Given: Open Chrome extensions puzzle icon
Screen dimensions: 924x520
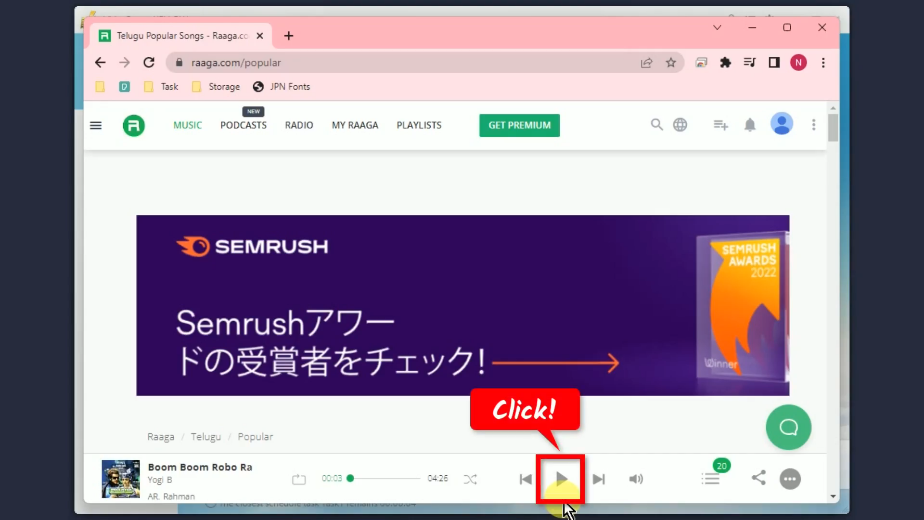Looking at the screenshot, I should 725,62.
